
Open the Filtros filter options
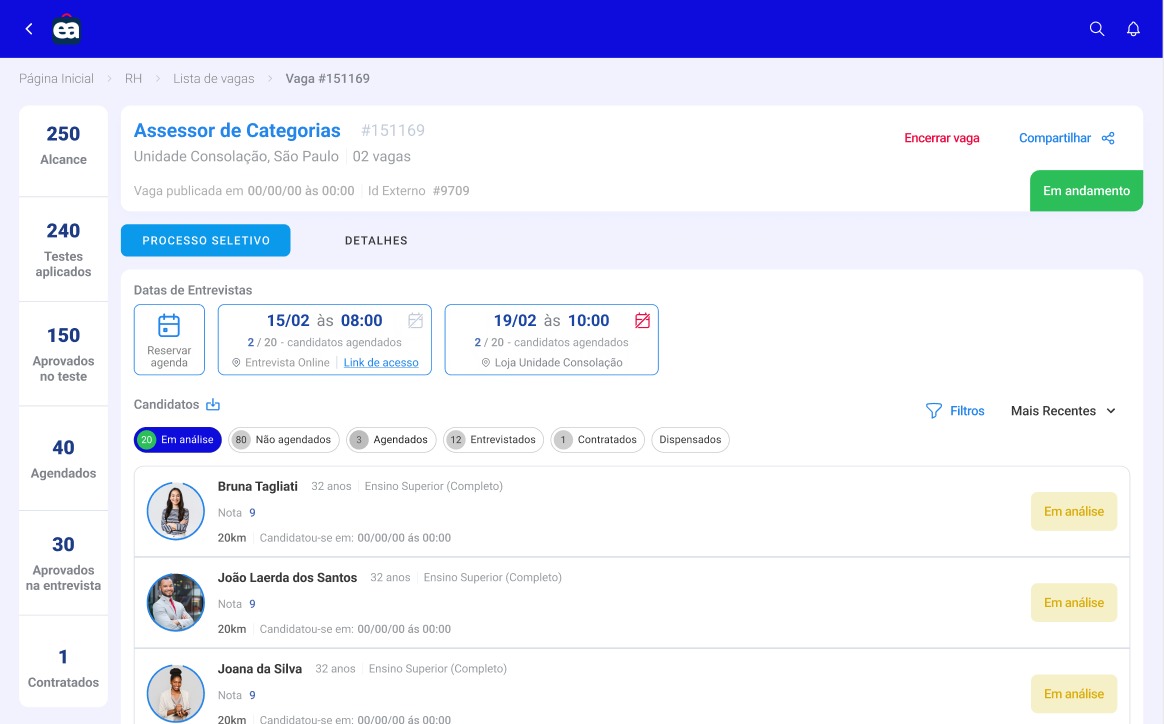click(955, 411)
